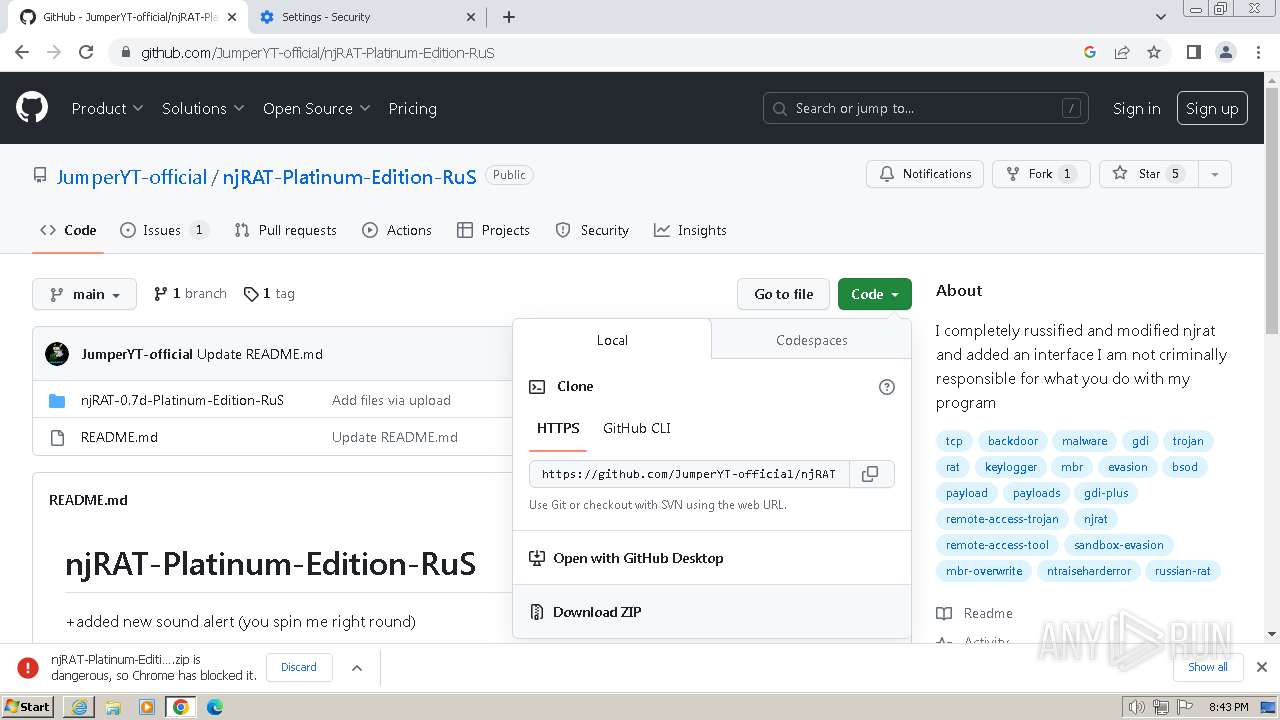Open README.md file
This screenshot has height=720, width=1280.
coord(119,437)
